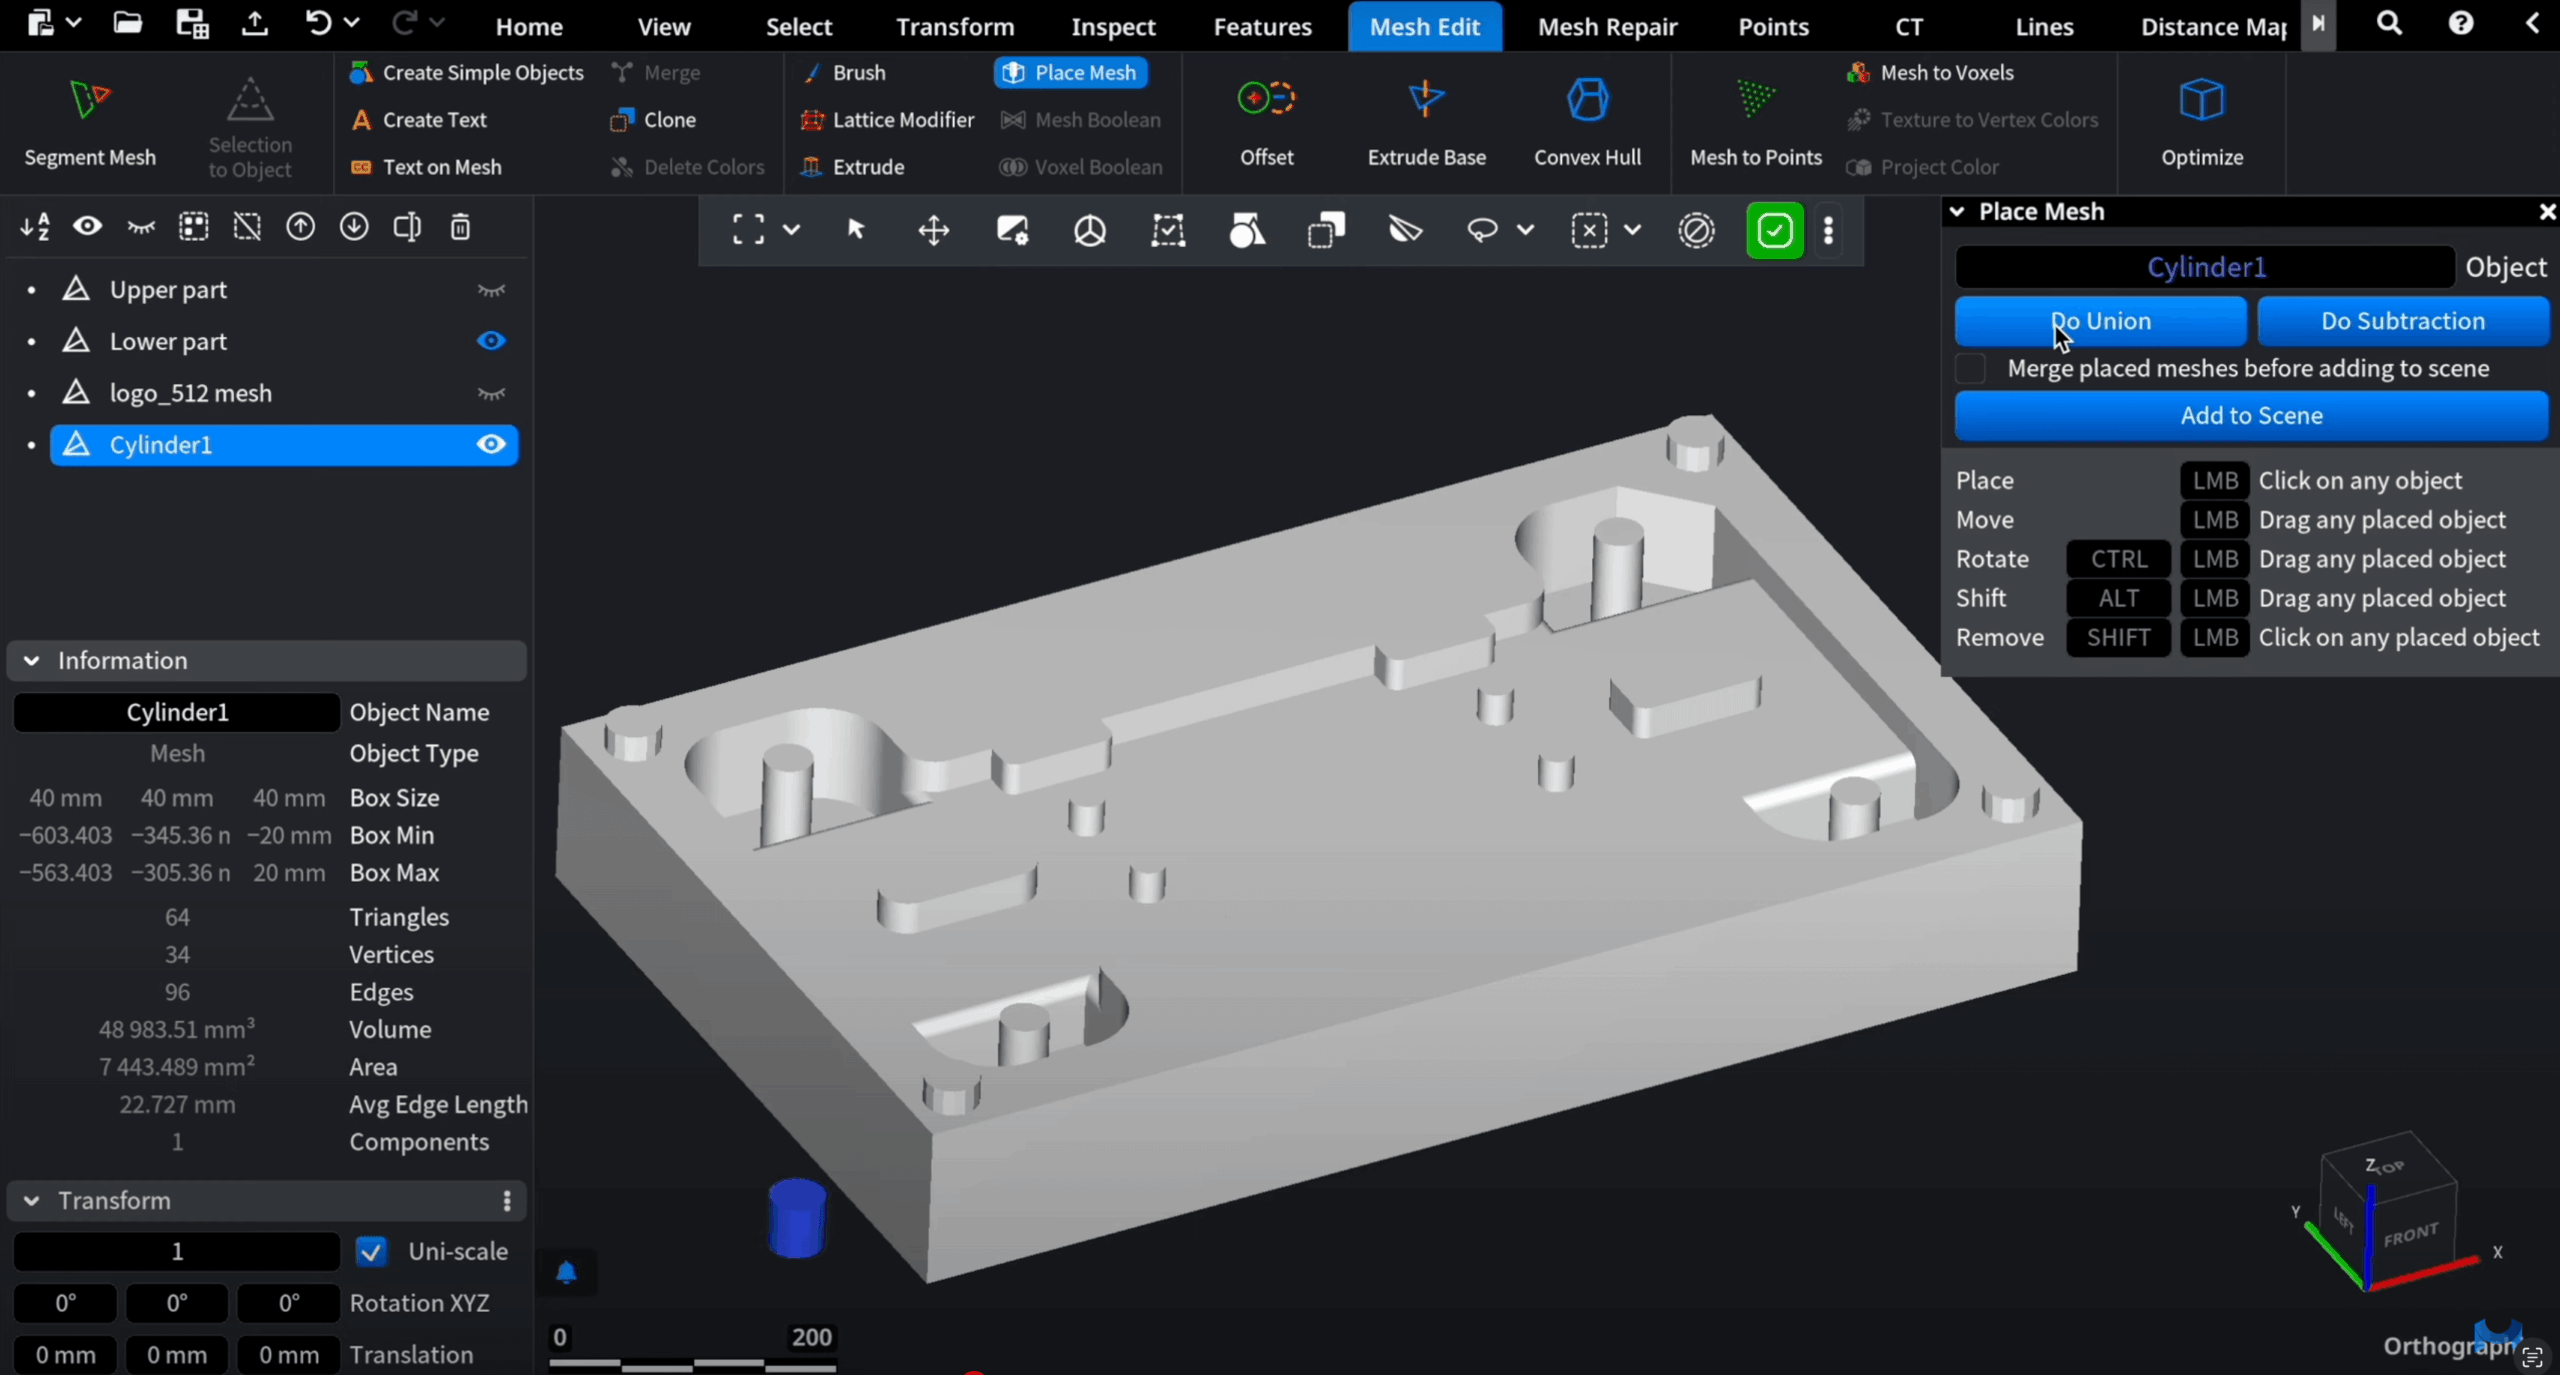2560x1375 pixels.
Task: Enable Merge placed meshes before adding checkbox
Action: point(1971,369)
